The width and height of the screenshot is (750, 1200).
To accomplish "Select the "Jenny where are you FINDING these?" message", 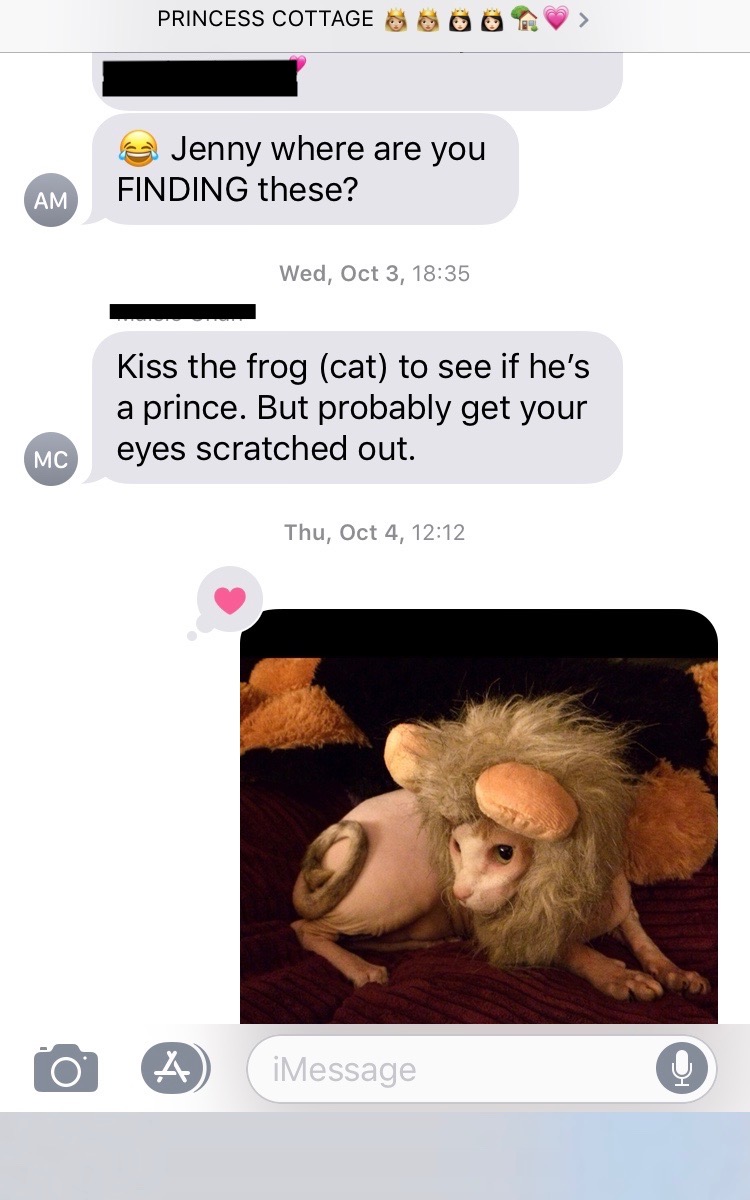I will (305, 169).
